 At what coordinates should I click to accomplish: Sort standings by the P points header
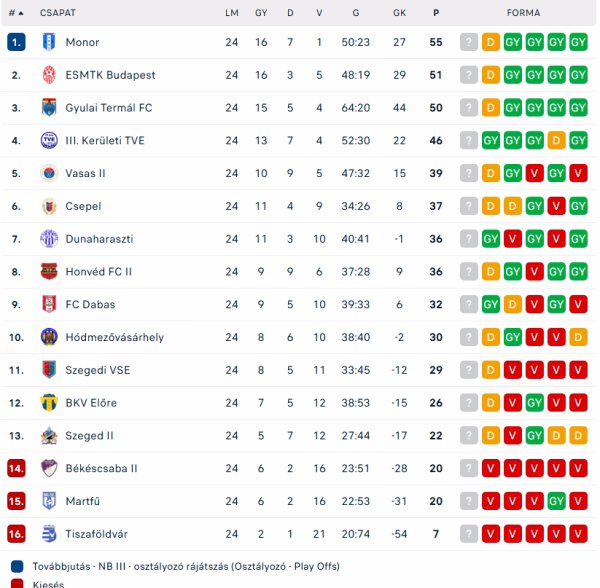[x=436, y=13]
